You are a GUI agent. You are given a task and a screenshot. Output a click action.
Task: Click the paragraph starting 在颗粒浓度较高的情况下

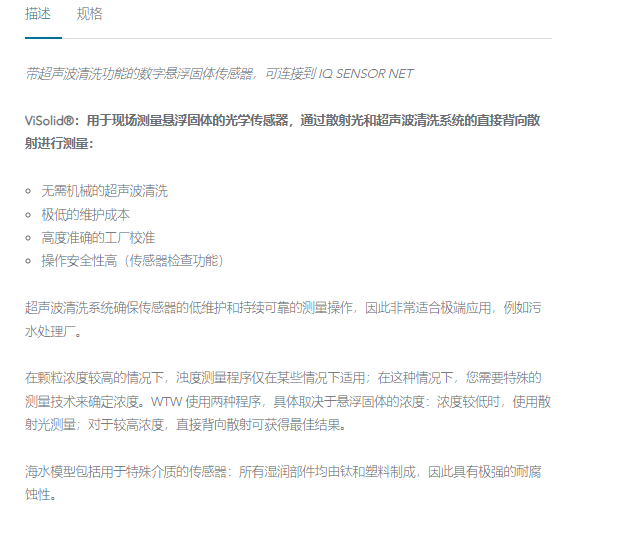(x=288, y=401)
